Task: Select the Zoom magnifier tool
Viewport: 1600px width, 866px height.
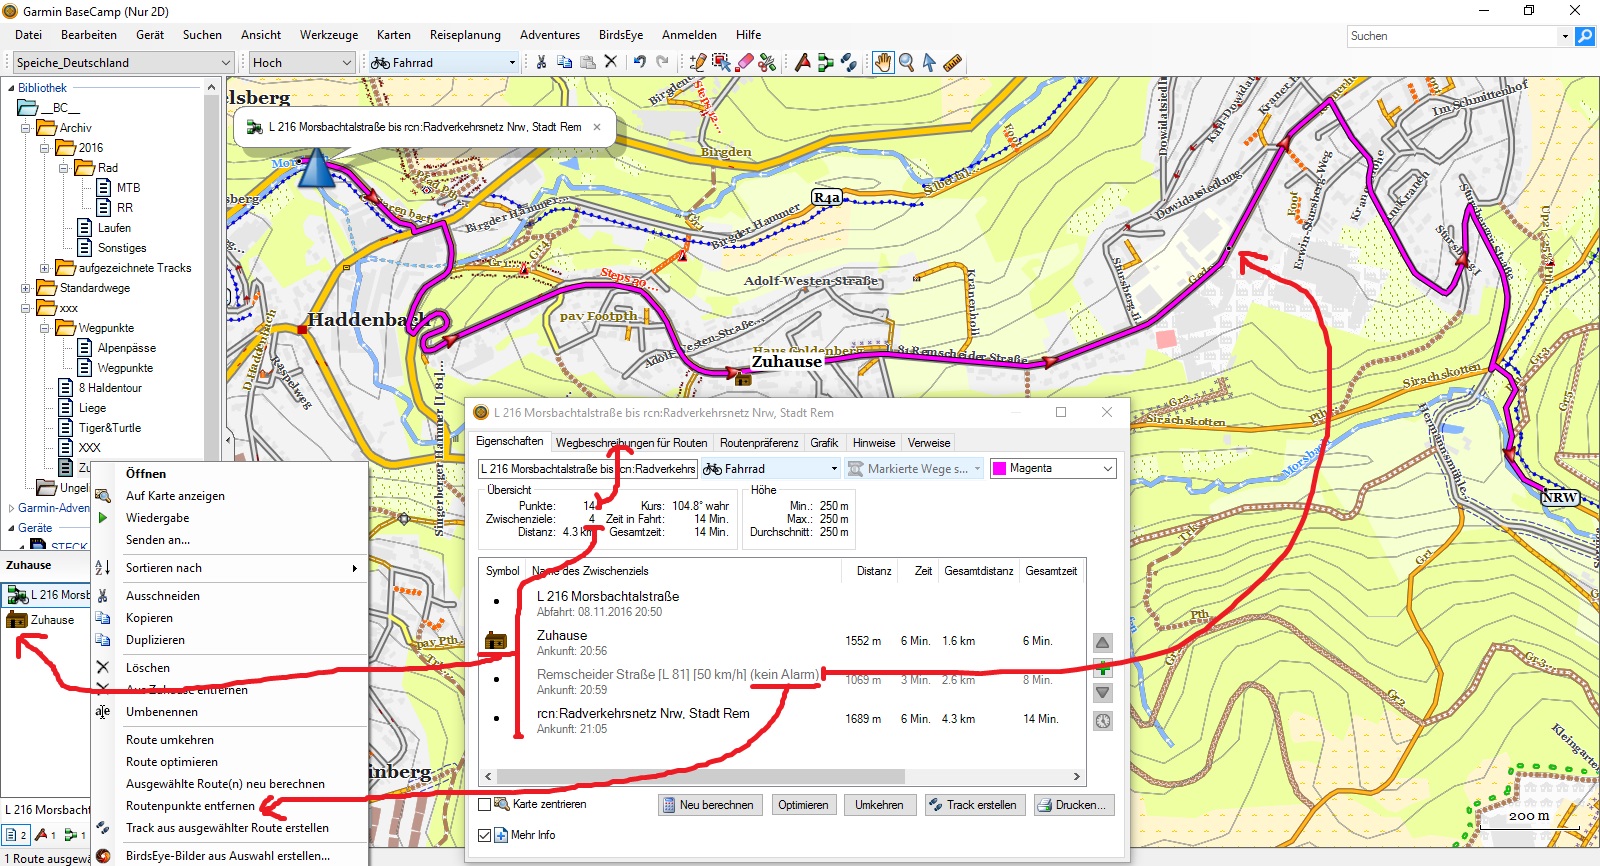Action: click(906, 62)
